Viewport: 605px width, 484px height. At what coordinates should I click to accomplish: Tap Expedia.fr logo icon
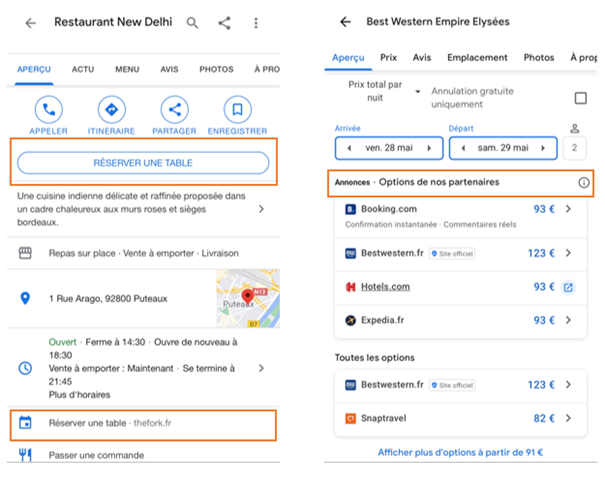click(x=350, y=320)
